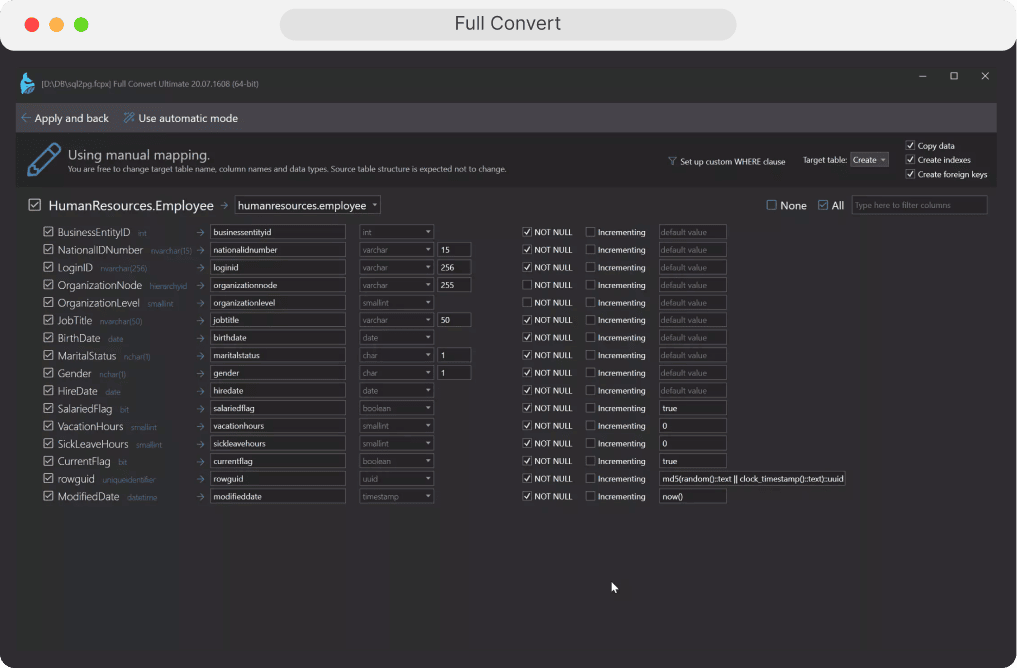Open the int type dropdown for businessentityid

pos(396,232)
